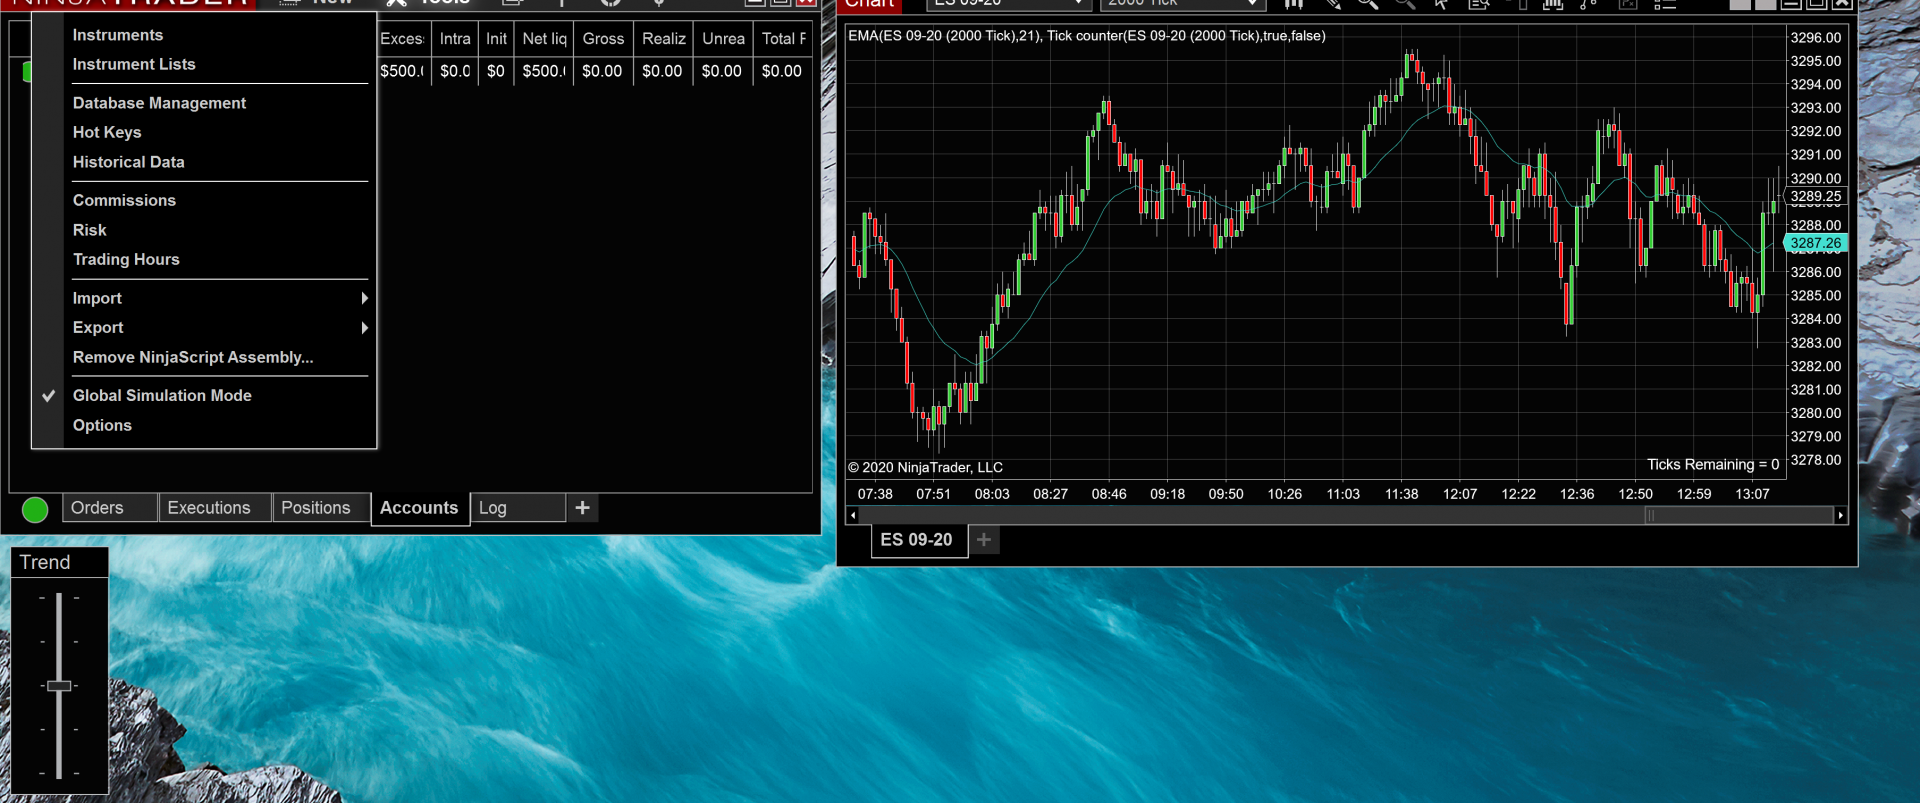Expand the Import submenu arrow

(x=364, y=298)
